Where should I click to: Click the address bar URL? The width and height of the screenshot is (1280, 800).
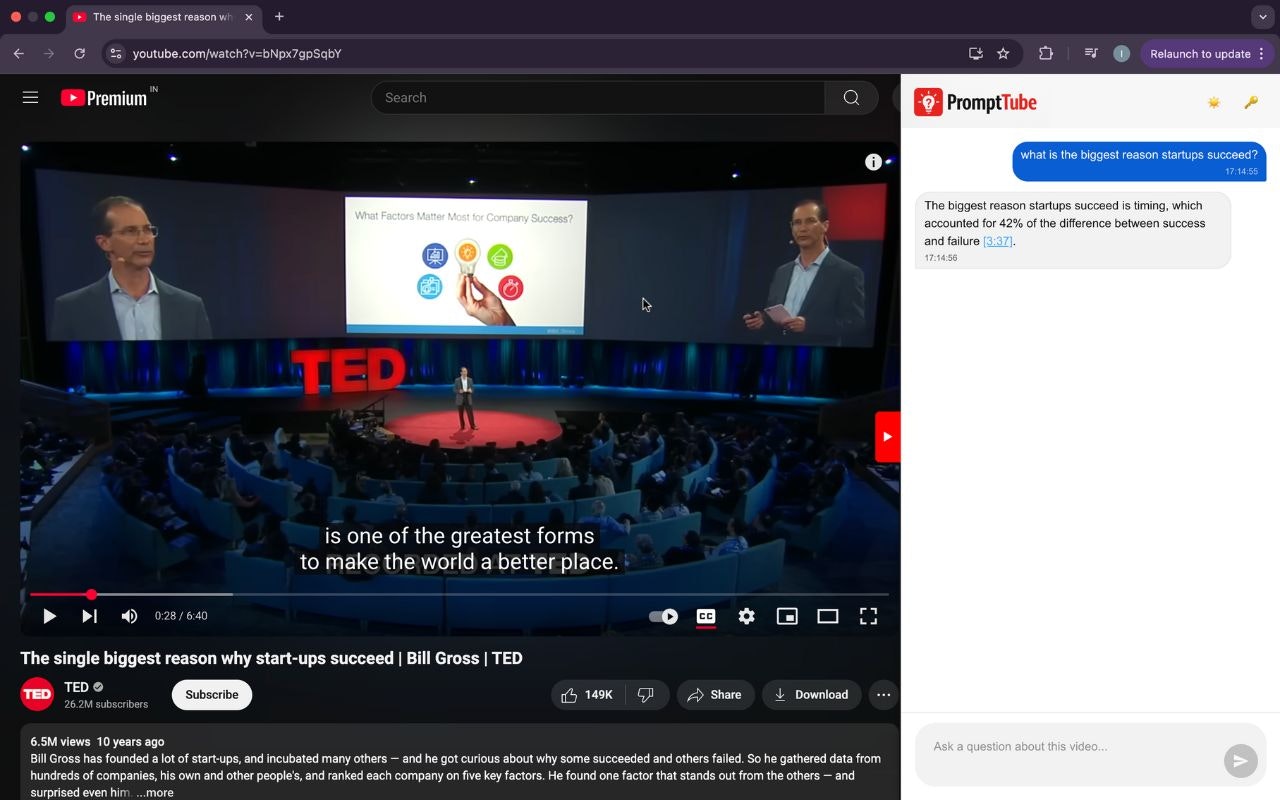pyautogui.click(x=237, y=54)
